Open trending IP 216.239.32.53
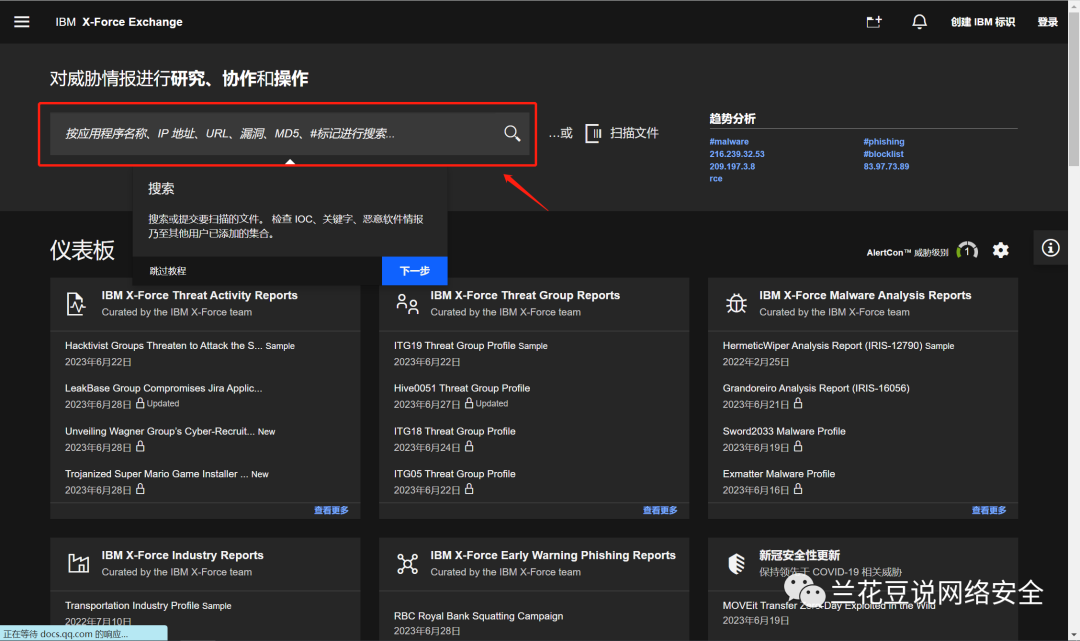Screen dimensions: 1080x641 [x=737, y=154]
